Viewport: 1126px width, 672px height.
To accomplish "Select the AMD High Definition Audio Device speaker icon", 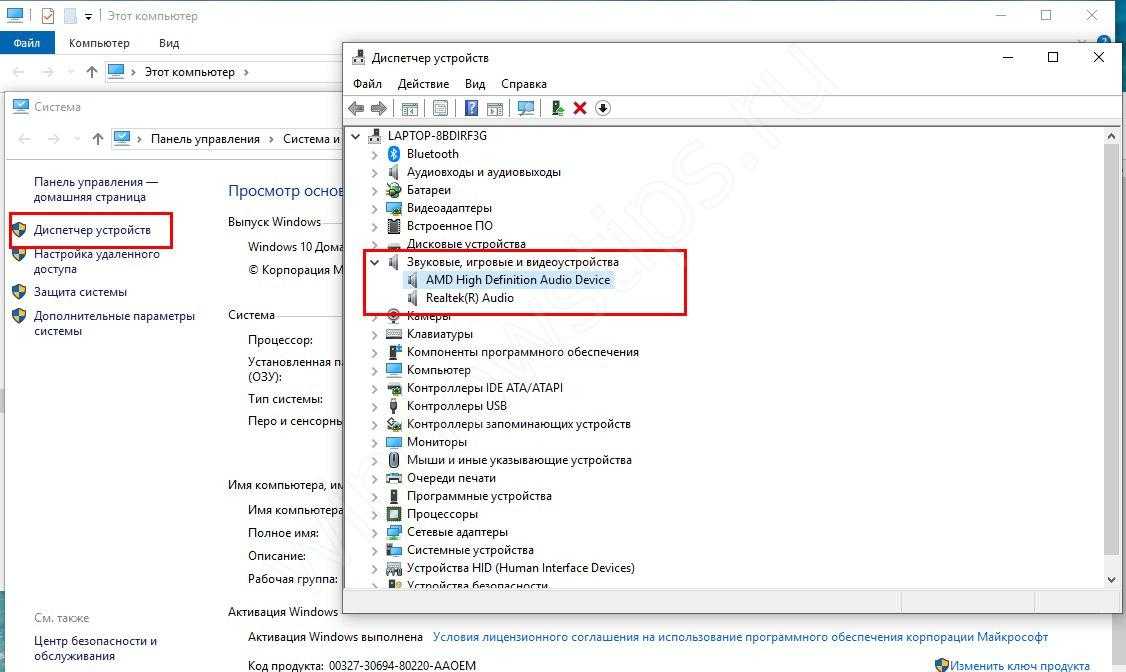I will [x=412, y=280].
